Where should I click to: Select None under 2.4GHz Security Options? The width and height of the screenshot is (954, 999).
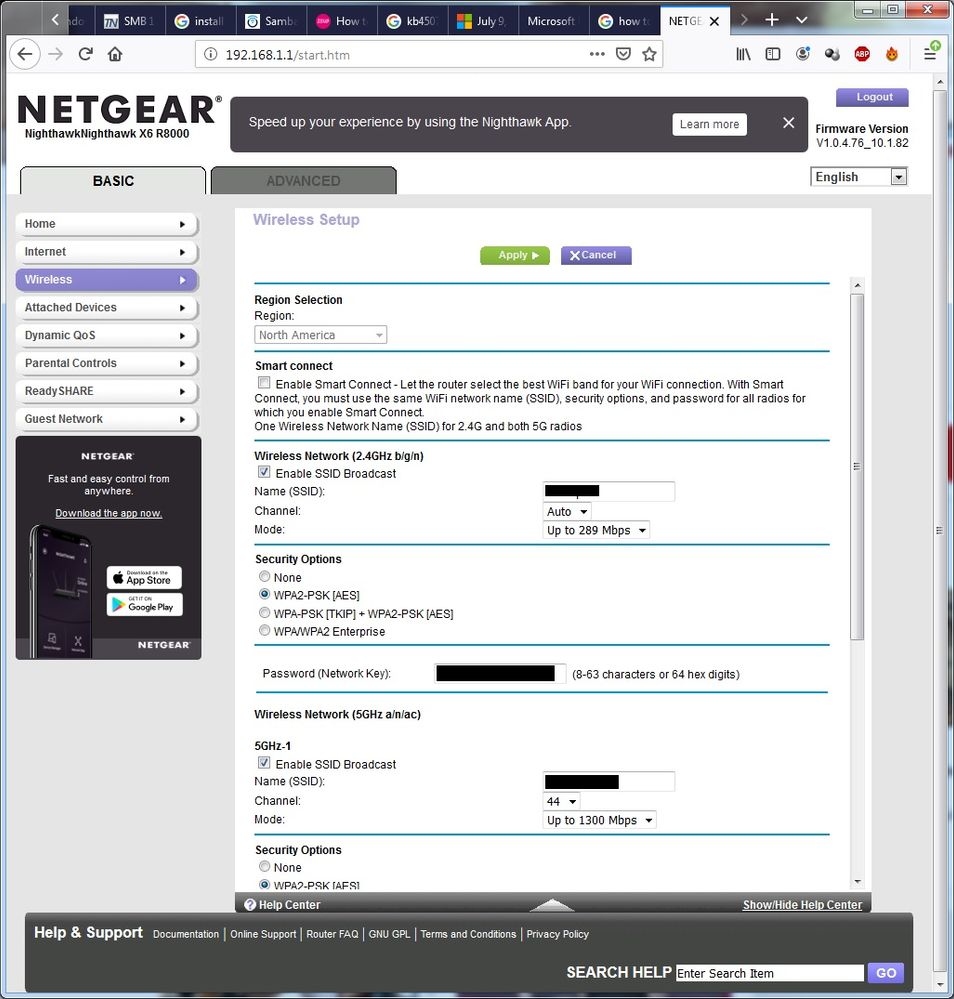click(264, 577)
